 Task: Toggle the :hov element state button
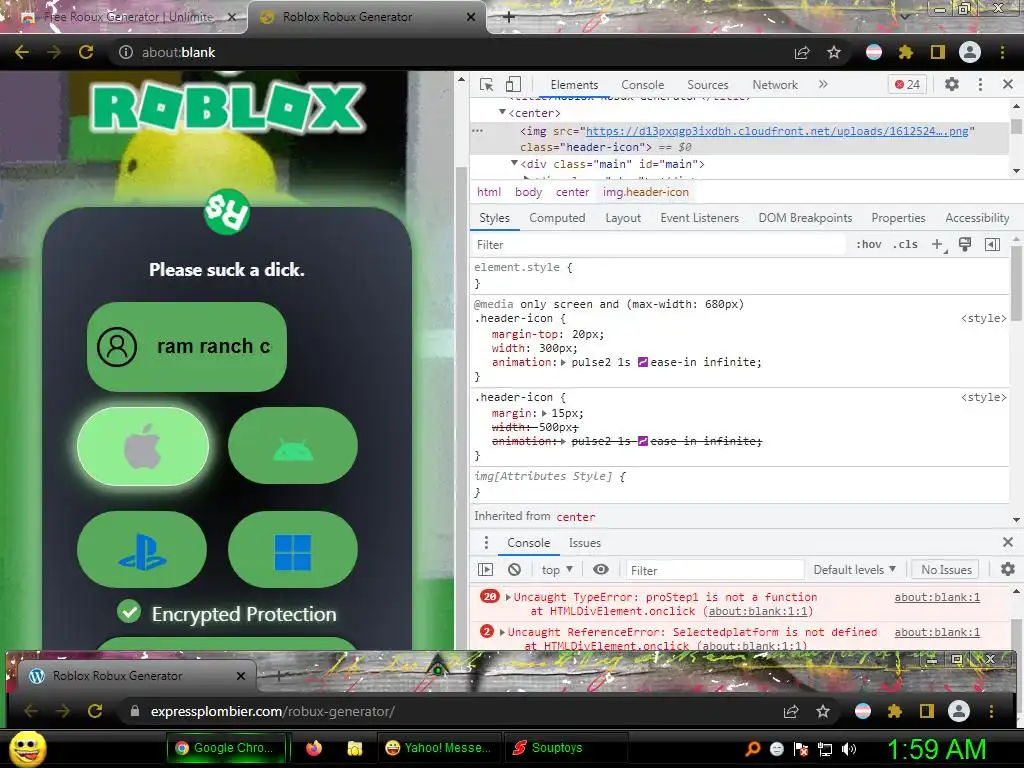pyautogui.click(x=869, y=244)
